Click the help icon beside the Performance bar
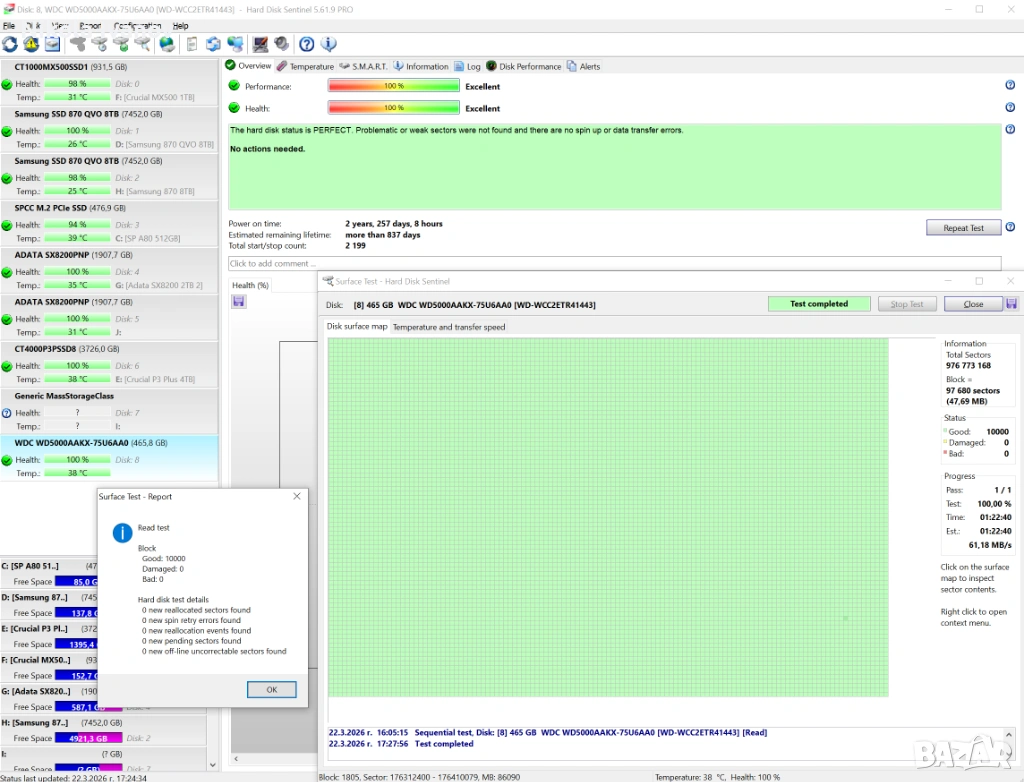The width and height of the screenshot is (1024, 782). pyautogui.click(x=1009, y=85)
